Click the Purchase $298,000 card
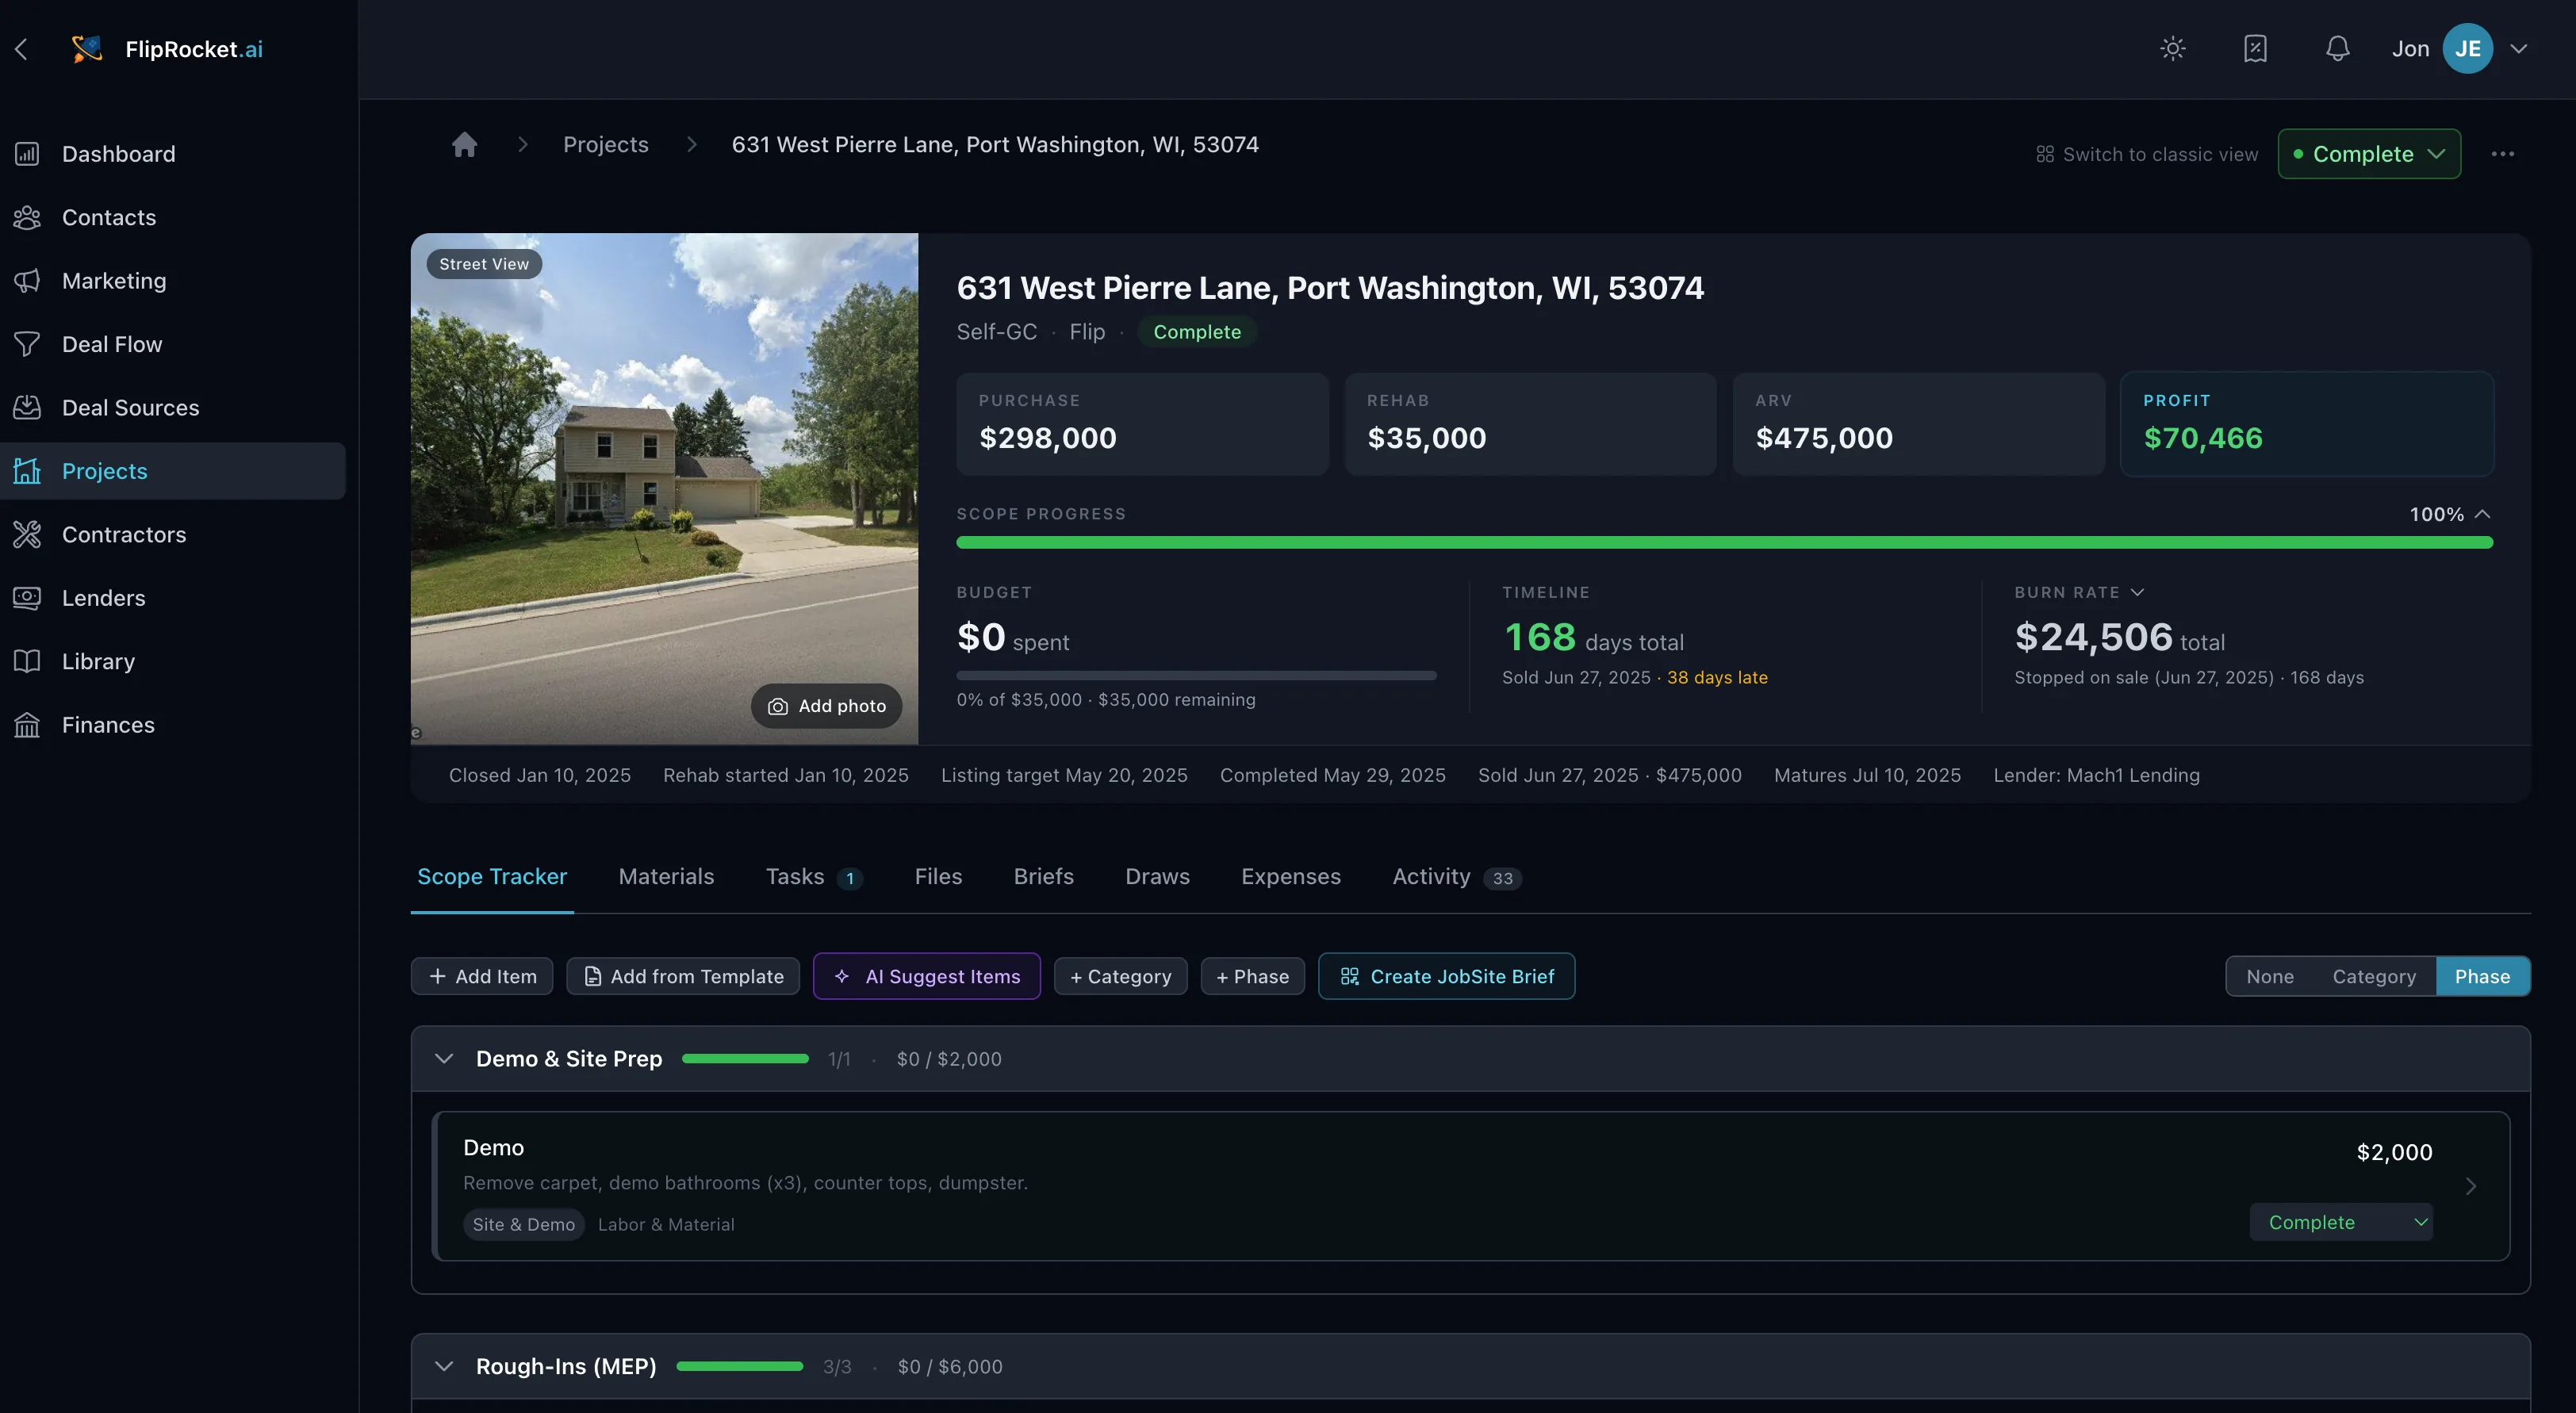The width and height of the screenshot is (2576, 1413). (x=1142, y=424)
